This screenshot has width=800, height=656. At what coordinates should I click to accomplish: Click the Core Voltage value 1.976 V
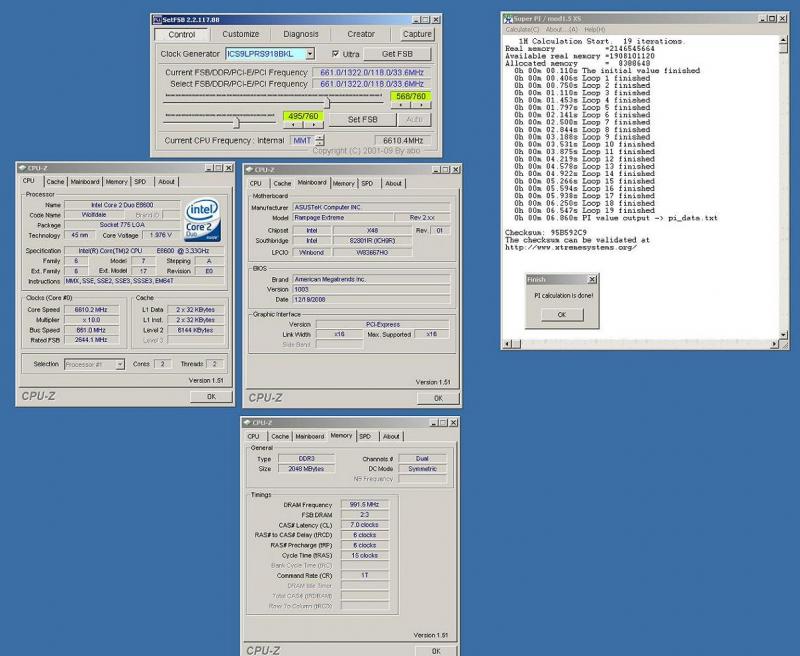(x=161, y=235)
